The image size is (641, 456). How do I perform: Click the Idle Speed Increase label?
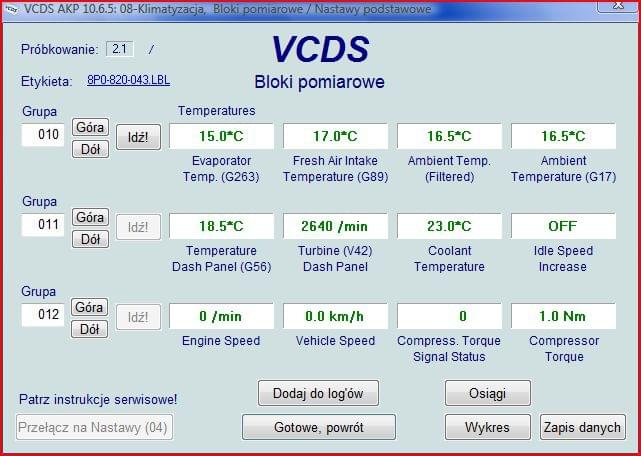pos(563,258)
